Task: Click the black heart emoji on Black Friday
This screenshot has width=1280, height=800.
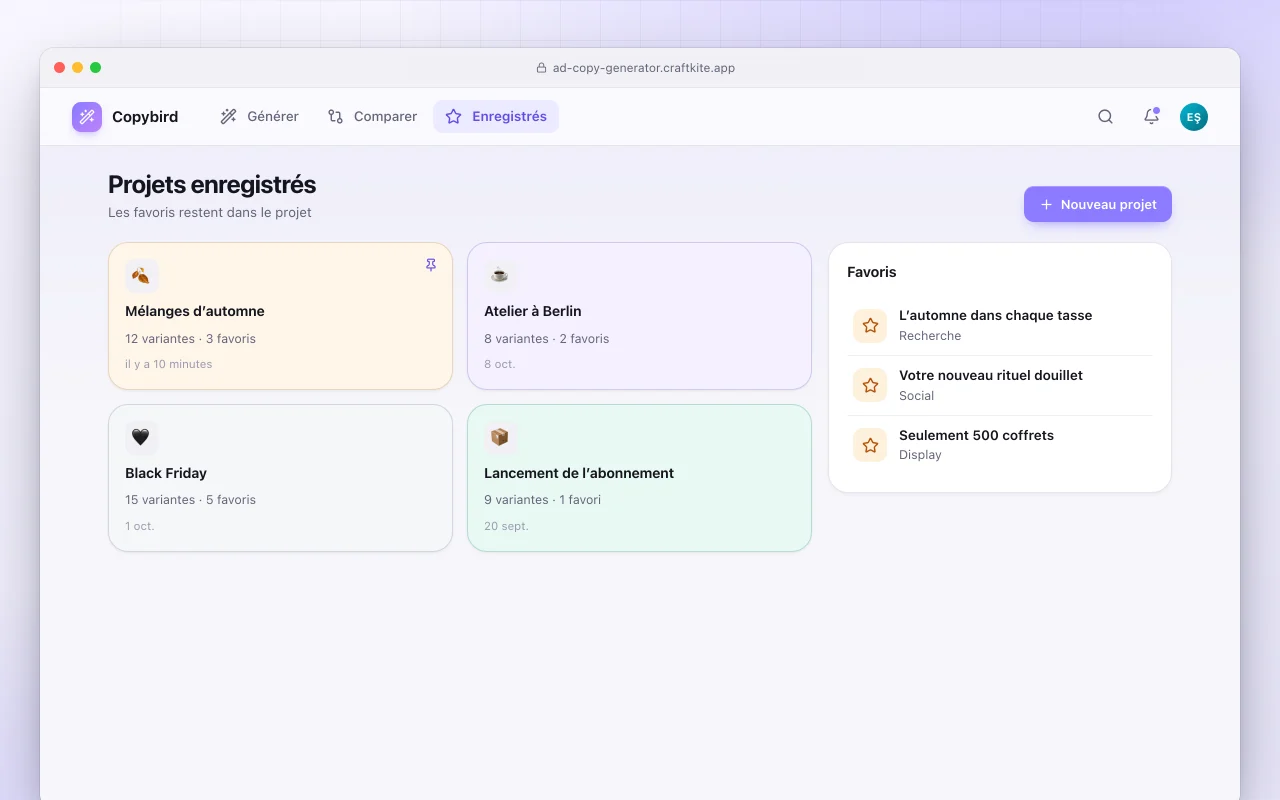Action: [141, 437]
